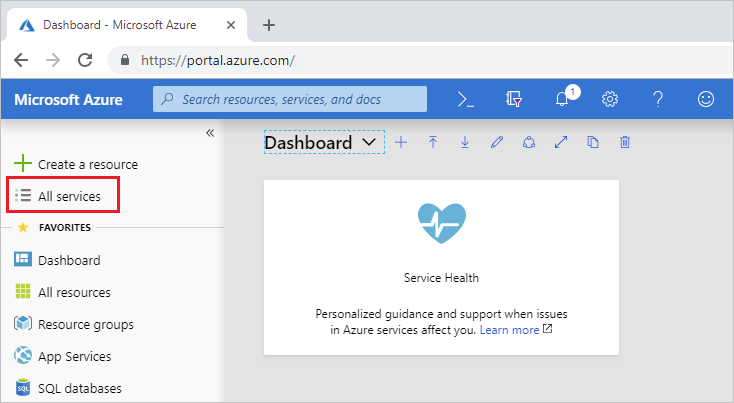734x403 pixels.
Task: Click the browser address bar URL
Action: (x=218, y=60)
